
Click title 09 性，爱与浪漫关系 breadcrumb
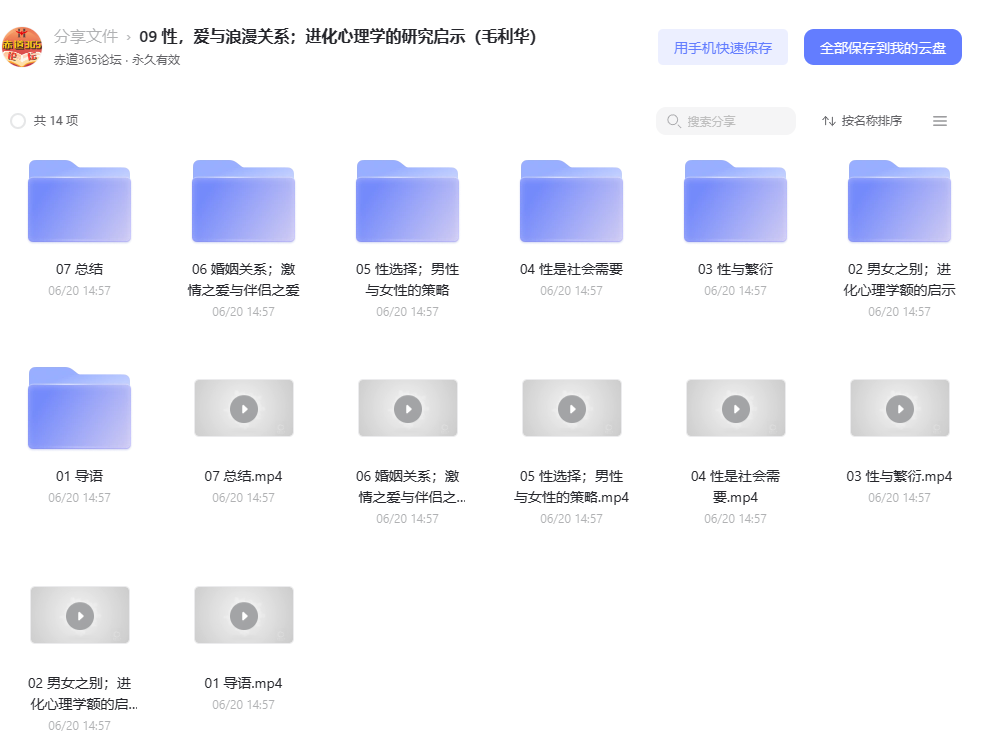tap(338, 36)
